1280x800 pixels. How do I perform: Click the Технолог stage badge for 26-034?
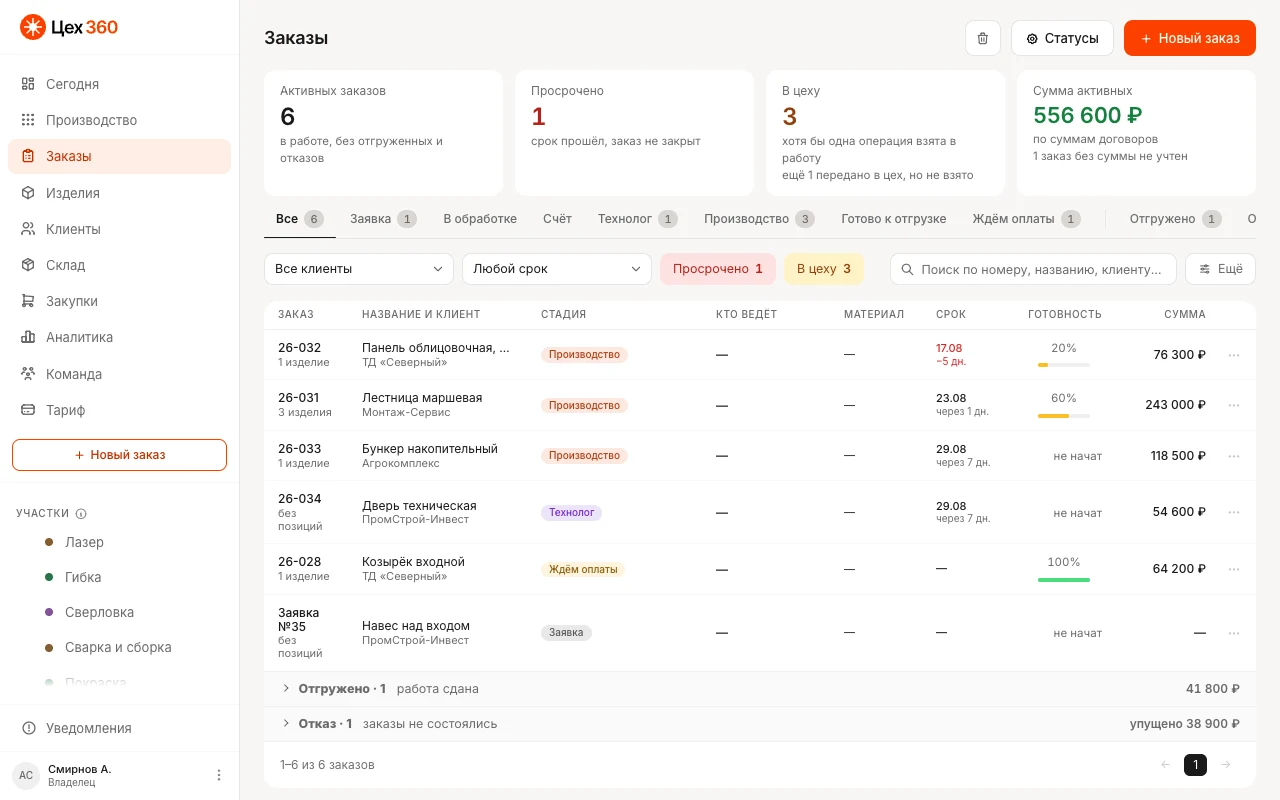pyautogui.click(x=571, y=513)
